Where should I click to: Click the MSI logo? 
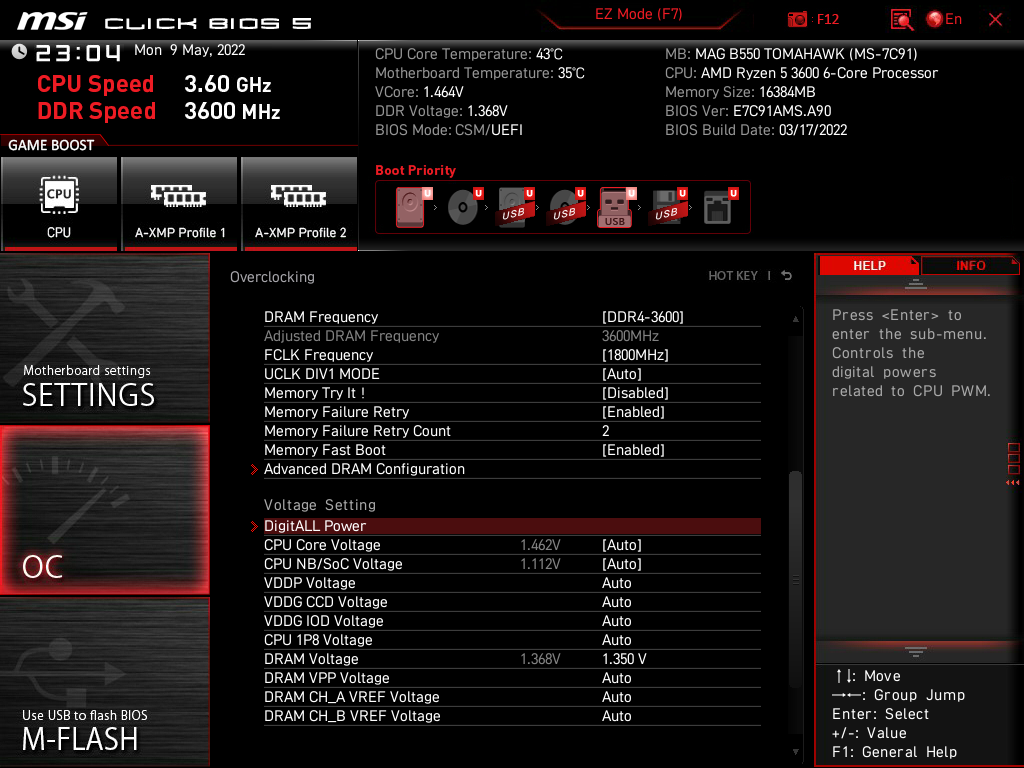coord(52,22)
